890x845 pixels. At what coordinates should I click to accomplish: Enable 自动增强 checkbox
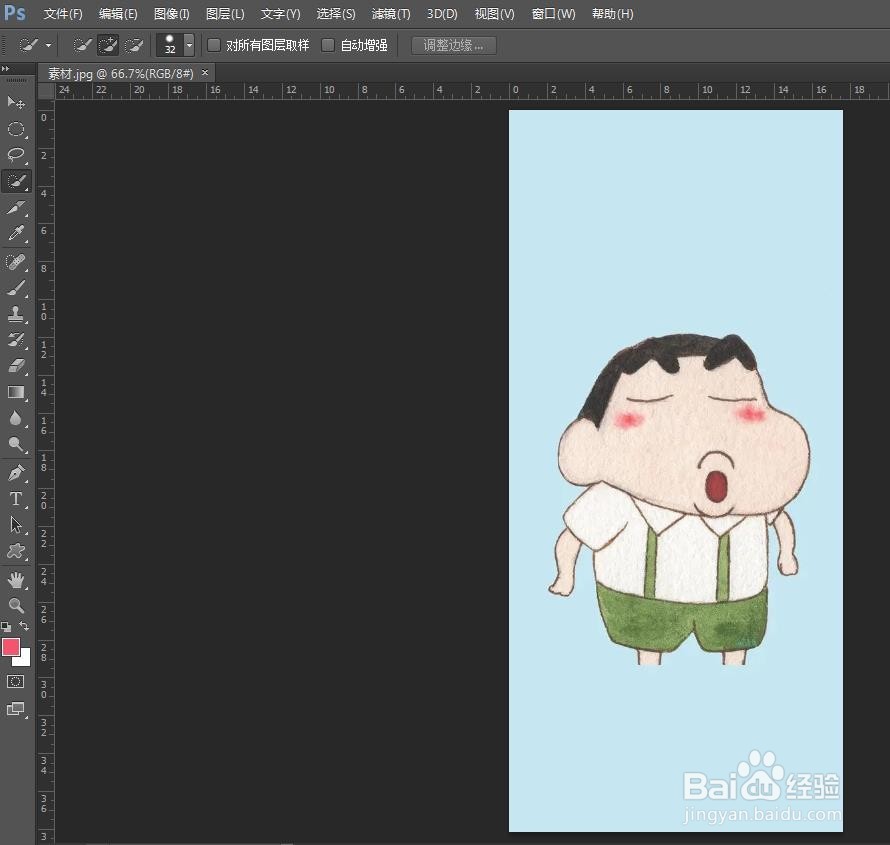click(328, 45)
